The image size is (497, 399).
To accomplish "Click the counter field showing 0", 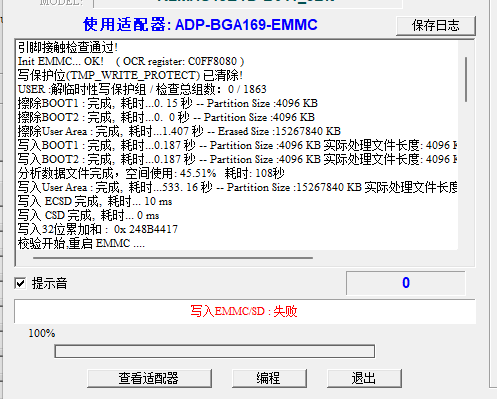I will pos(406,283).
